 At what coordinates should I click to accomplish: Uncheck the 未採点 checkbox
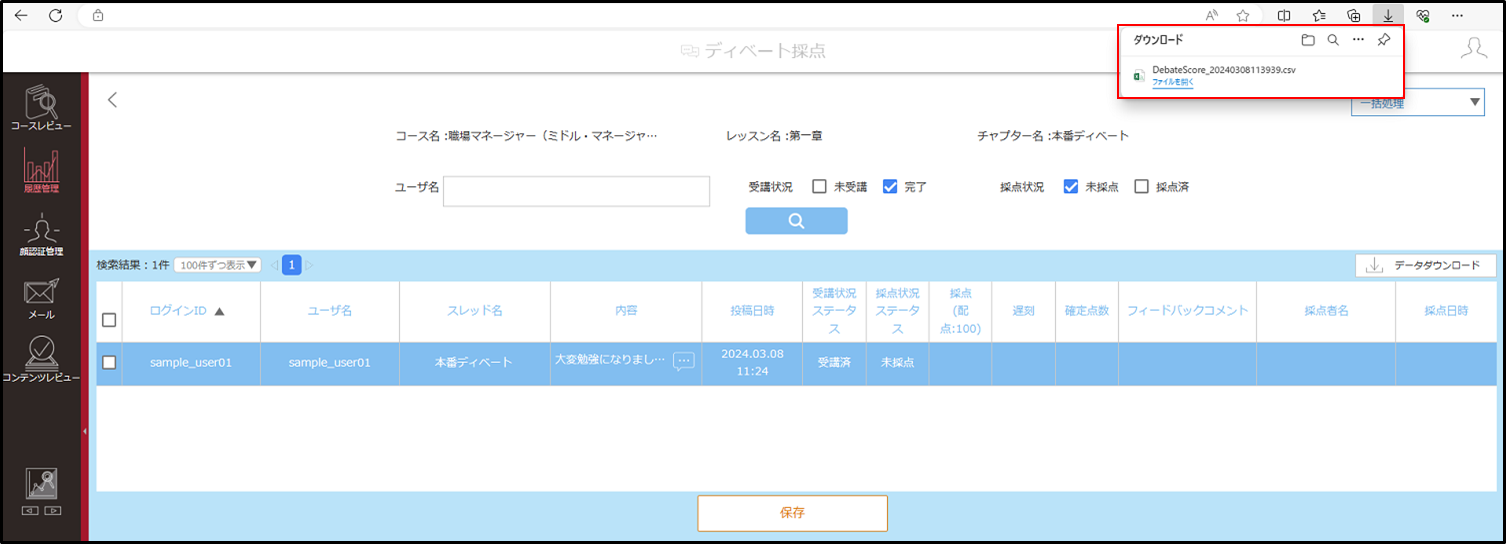point(1071,186)
